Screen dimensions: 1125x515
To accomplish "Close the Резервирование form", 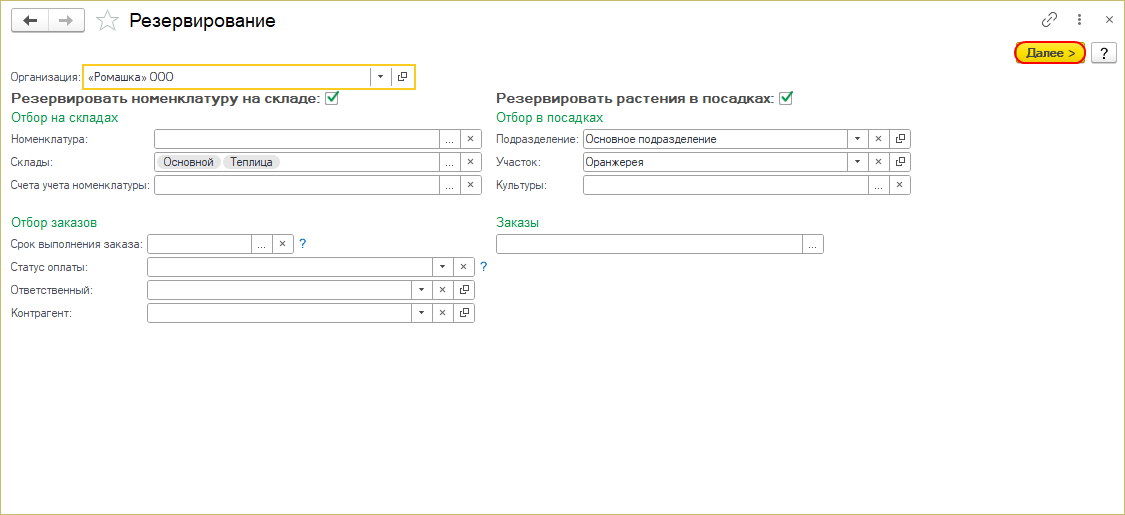I will point(1108,20).
